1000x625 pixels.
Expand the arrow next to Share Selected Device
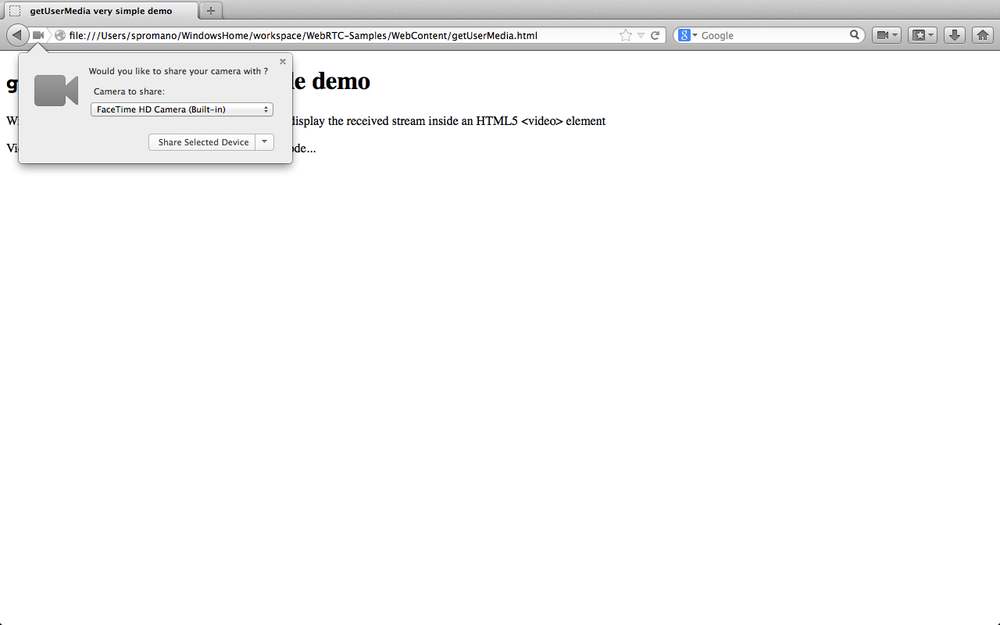coord(264,142)
